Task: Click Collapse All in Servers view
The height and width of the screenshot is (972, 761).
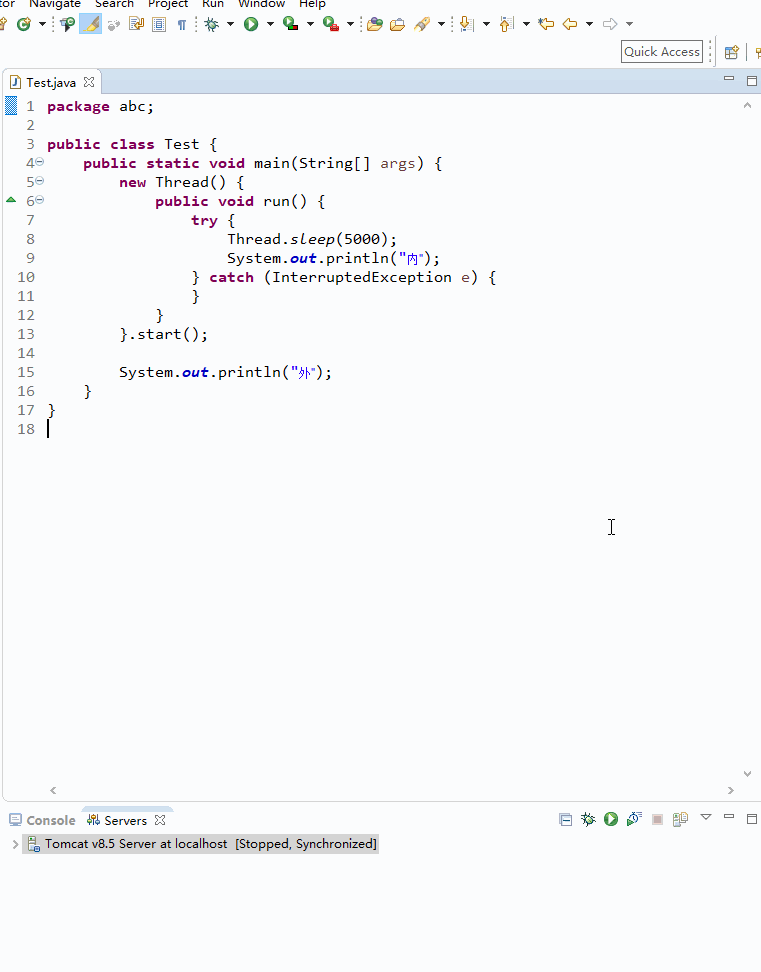Action: [x=565, y=820]
